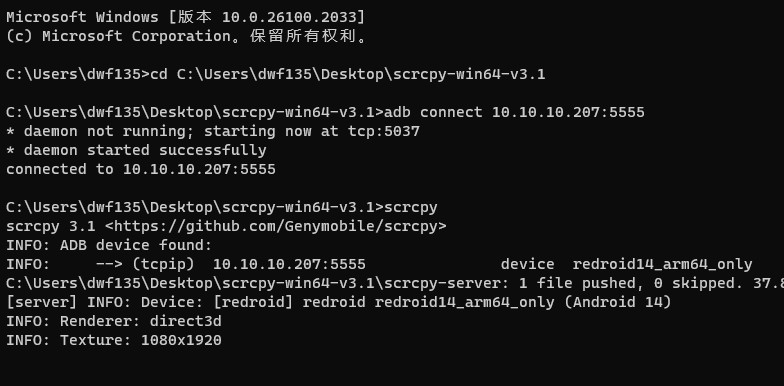The width and height of the screenshot is (784, 386).
Task: Click redroid14_arm64_only at end of device row
Action: click(662, 264)
